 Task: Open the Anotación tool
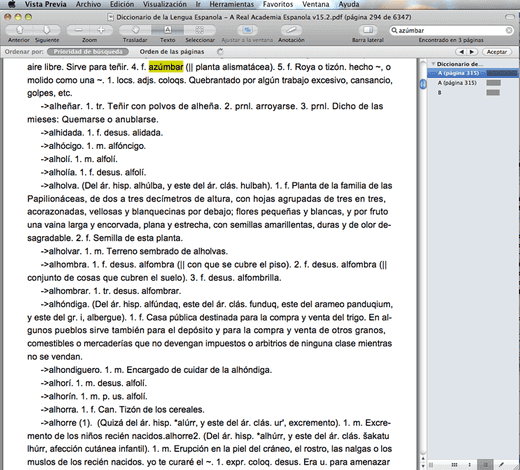pos(291,30)
